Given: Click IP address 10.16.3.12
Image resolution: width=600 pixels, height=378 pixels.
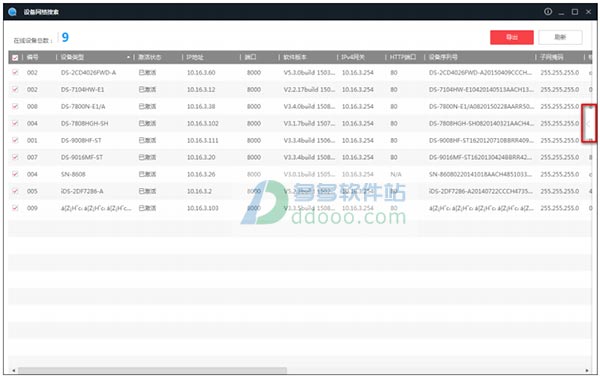Looking at the screenshot, I should 201,89.
